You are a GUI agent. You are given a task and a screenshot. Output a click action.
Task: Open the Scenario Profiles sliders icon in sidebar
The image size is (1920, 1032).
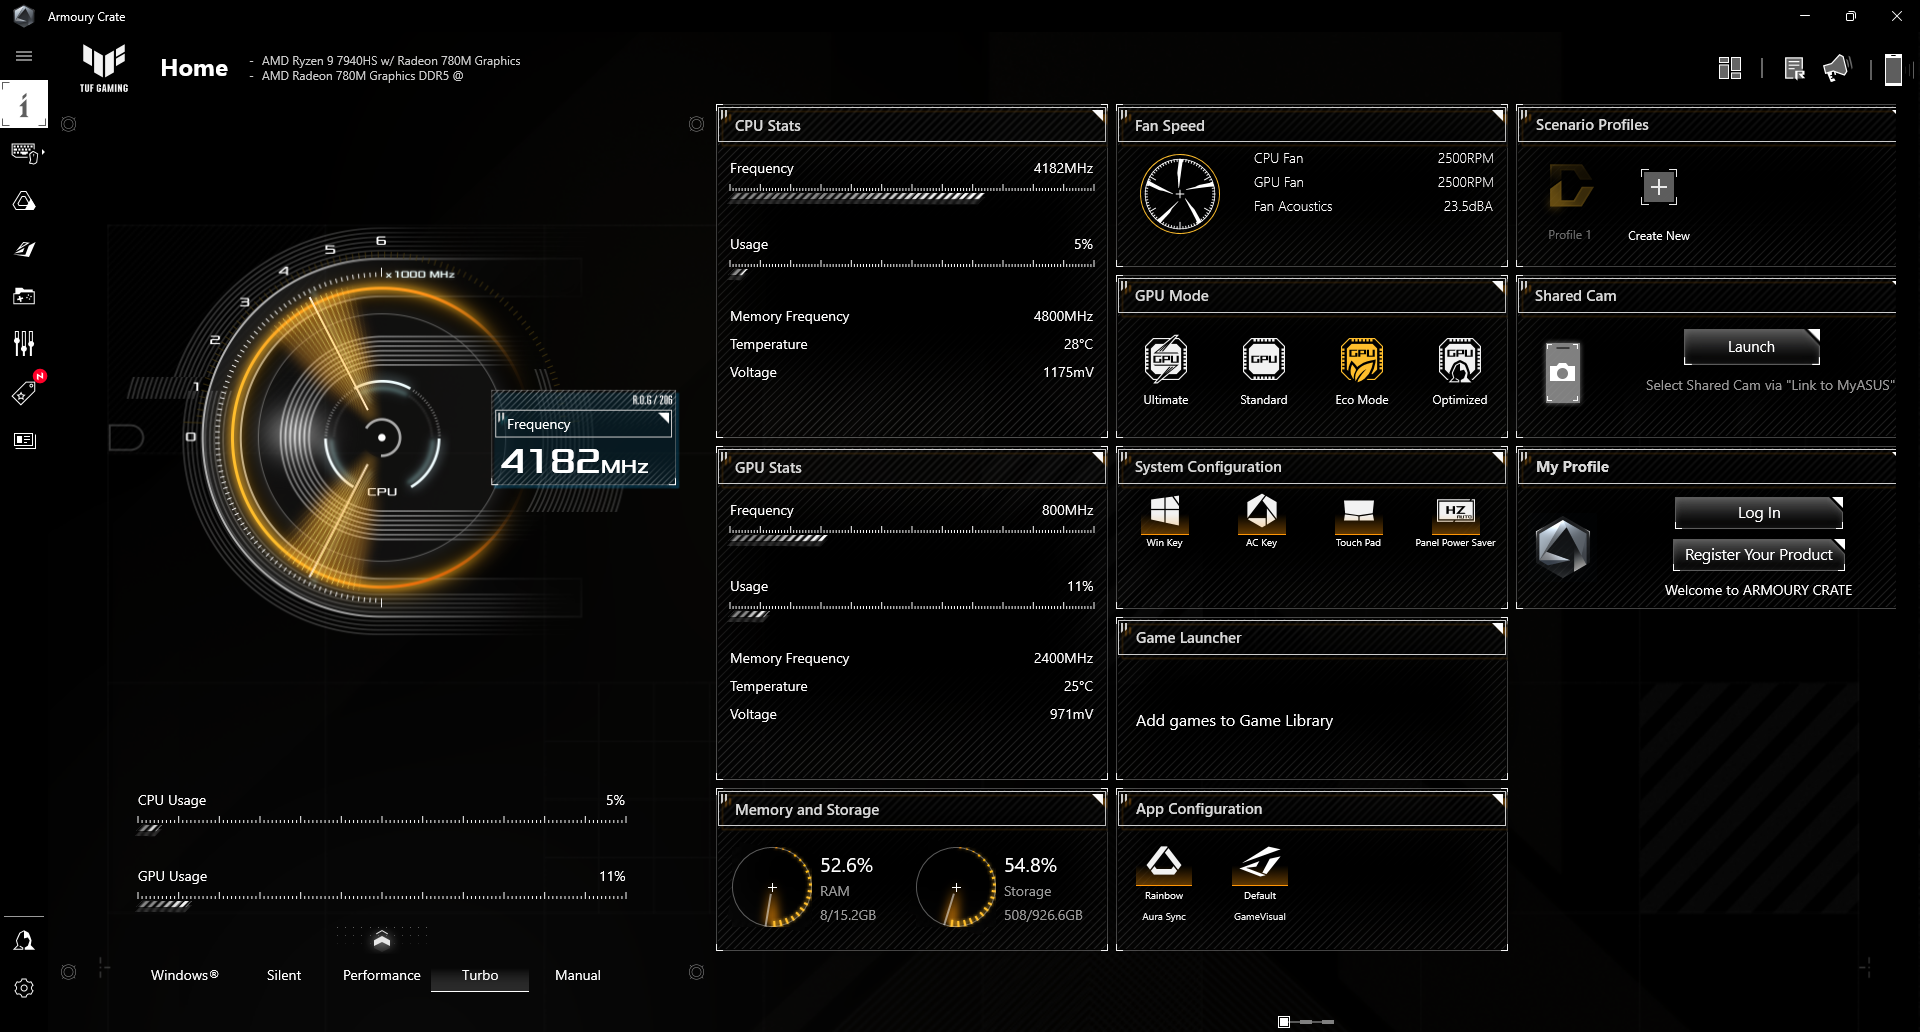pos(24,344)
